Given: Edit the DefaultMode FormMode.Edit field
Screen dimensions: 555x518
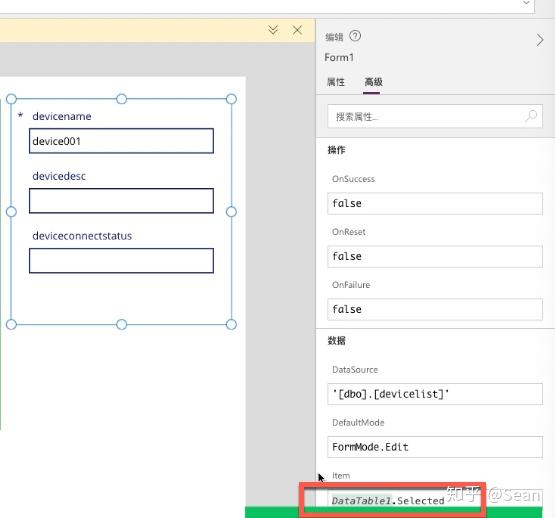Looking at the screenshot, I should coord(435,447).
